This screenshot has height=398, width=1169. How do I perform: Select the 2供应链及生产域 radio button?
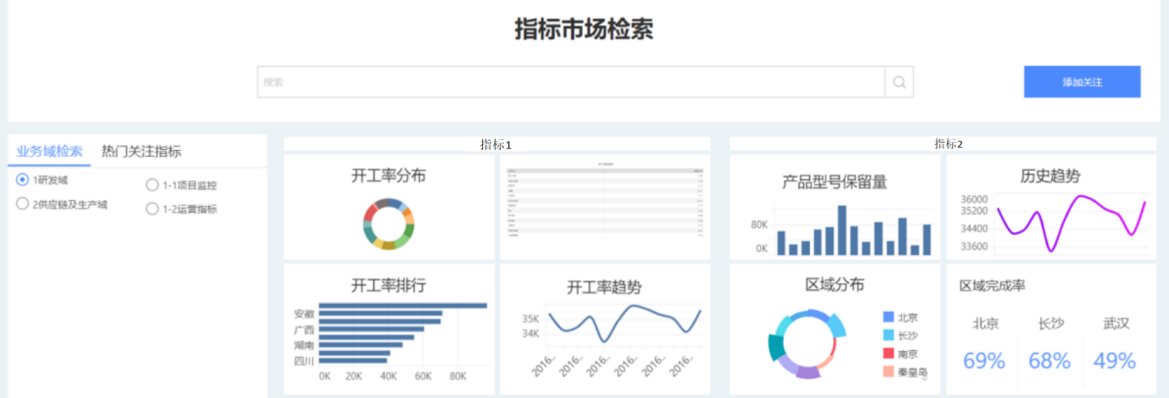pos(22,203)
